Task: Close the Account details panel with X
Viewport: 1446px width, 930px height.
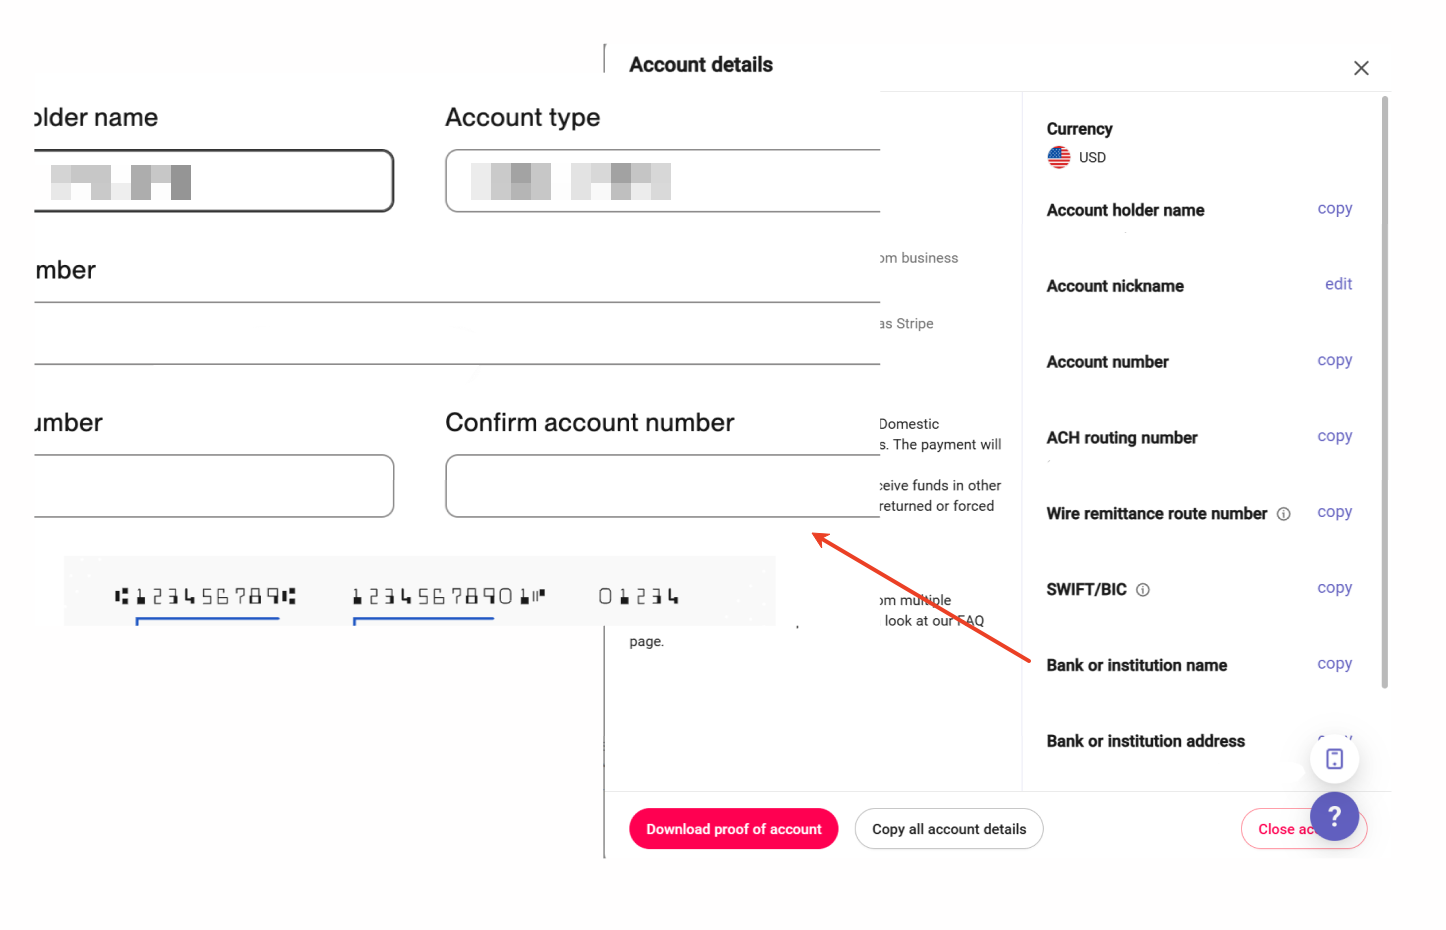Action: [1361, 68]
